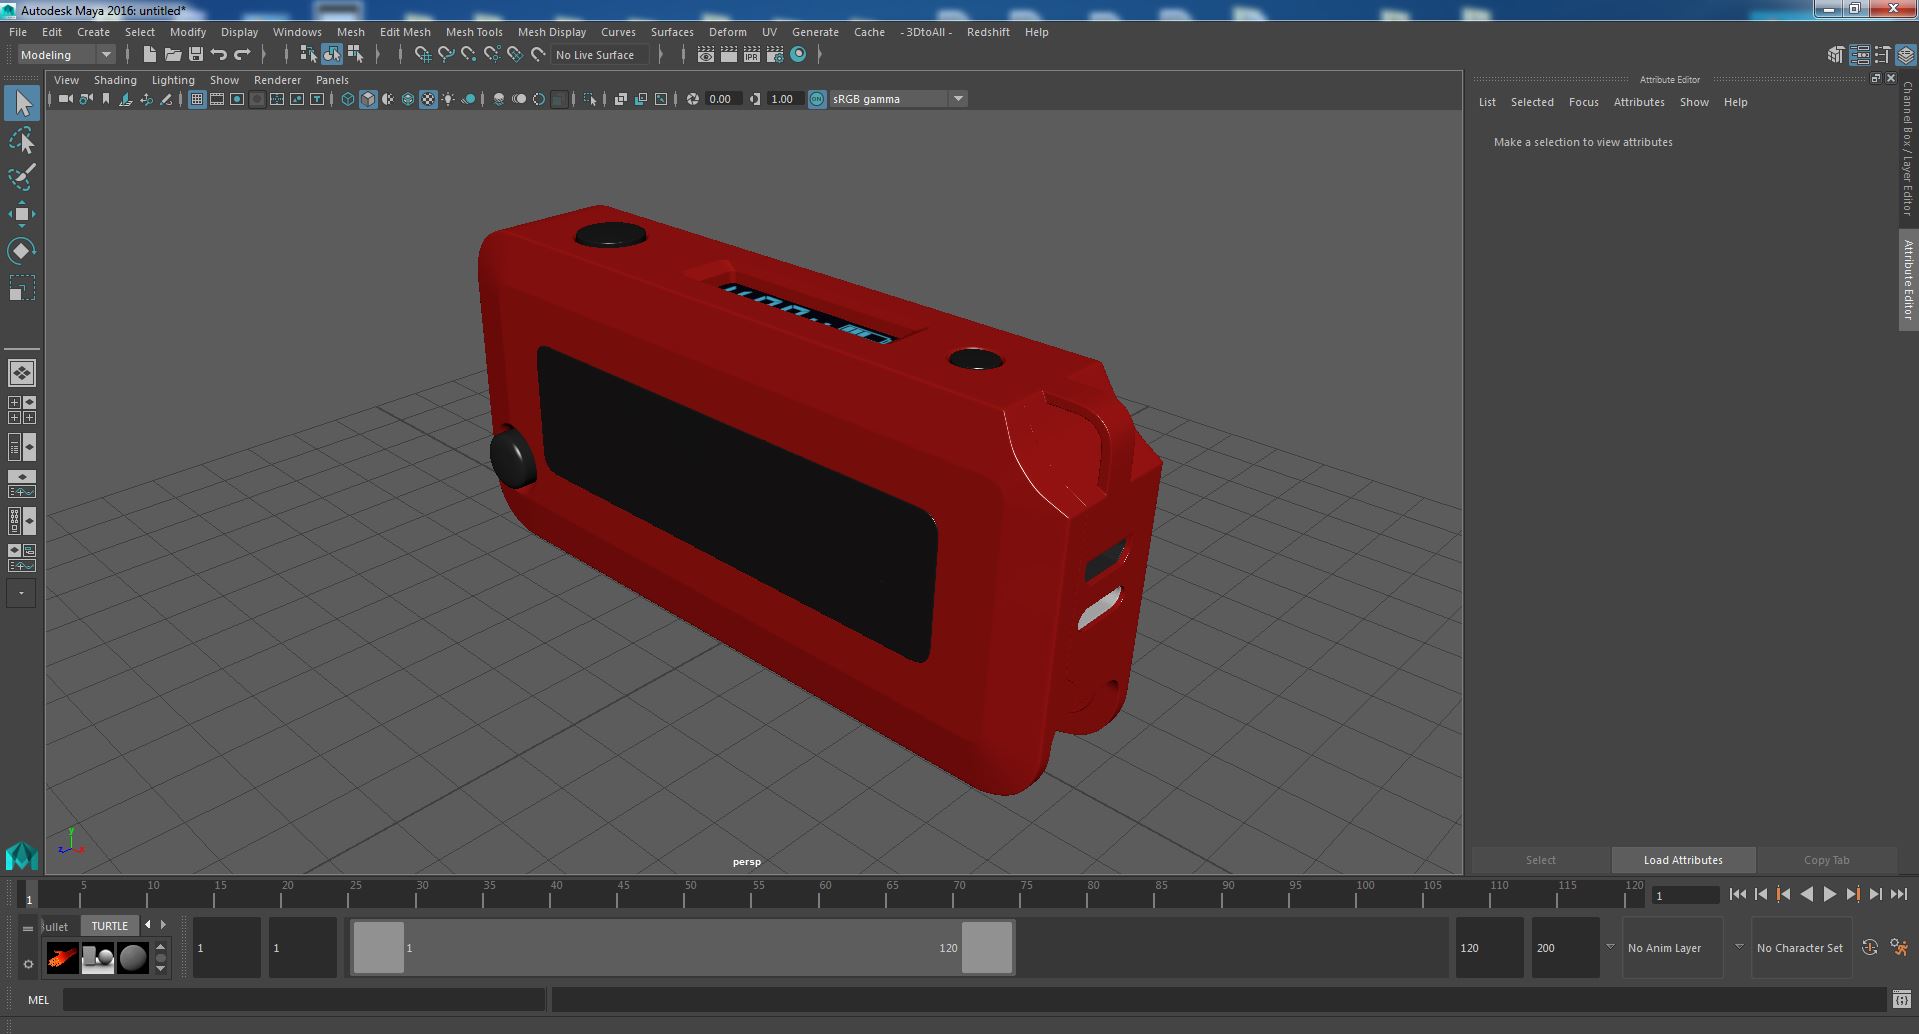The image size is (1919, 1034).
Task: Toggle smooth shade all cube icon
Action: click(x=368, y=99)
